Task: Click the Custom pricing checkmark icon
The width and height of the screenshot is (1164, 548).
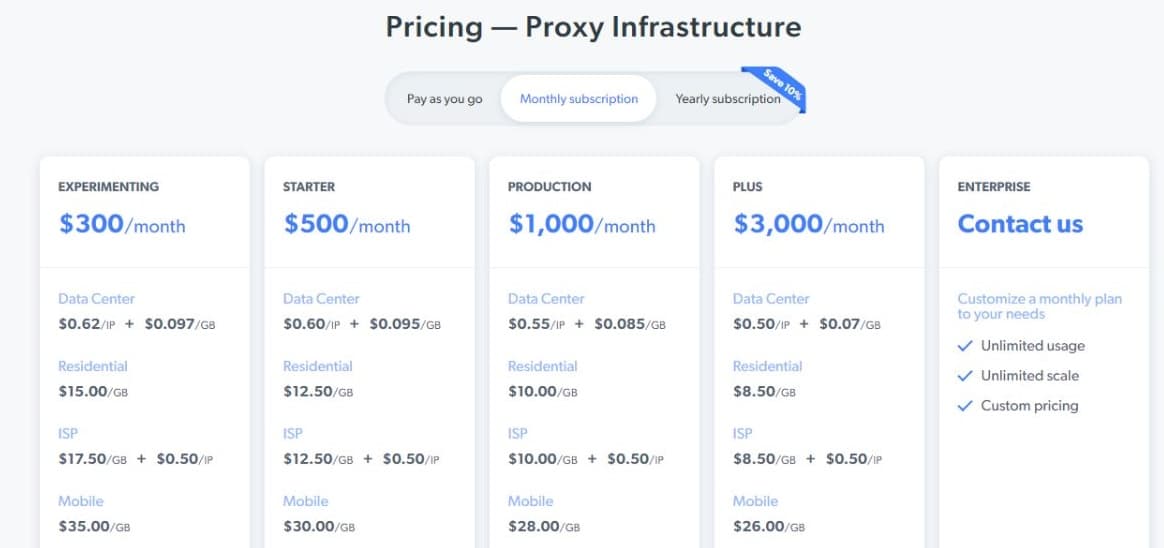Action: [x=964, y=405]
